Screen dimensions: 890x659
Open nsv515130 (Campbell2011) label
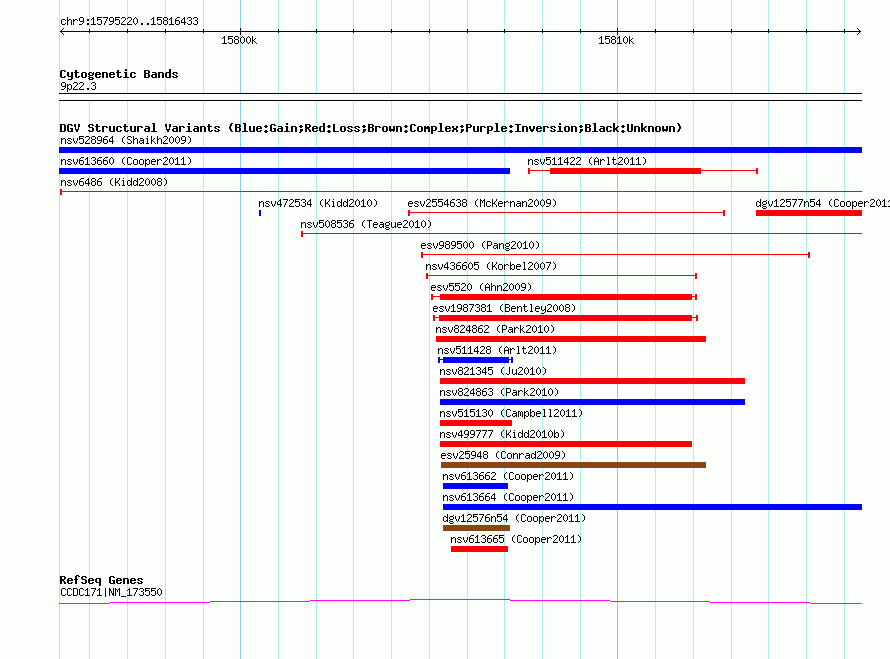(511, 413)
